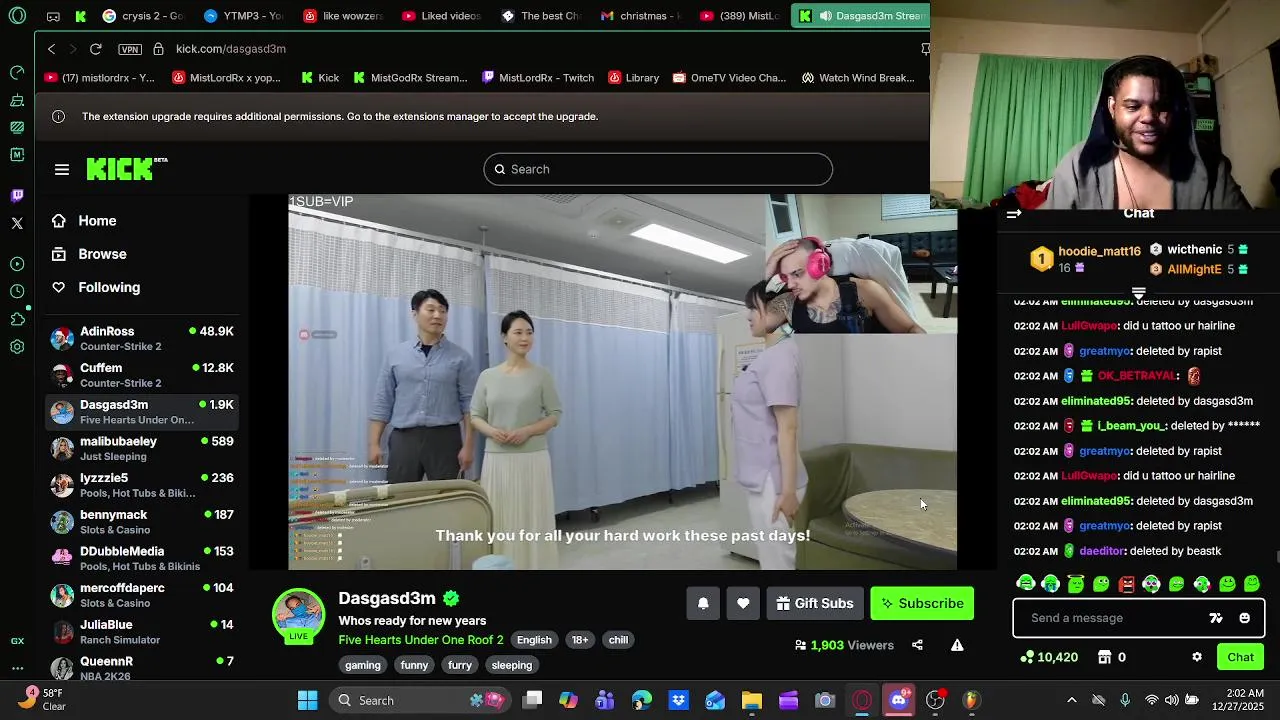Open malibubaeley channel in sidebar

click(142, 448)
